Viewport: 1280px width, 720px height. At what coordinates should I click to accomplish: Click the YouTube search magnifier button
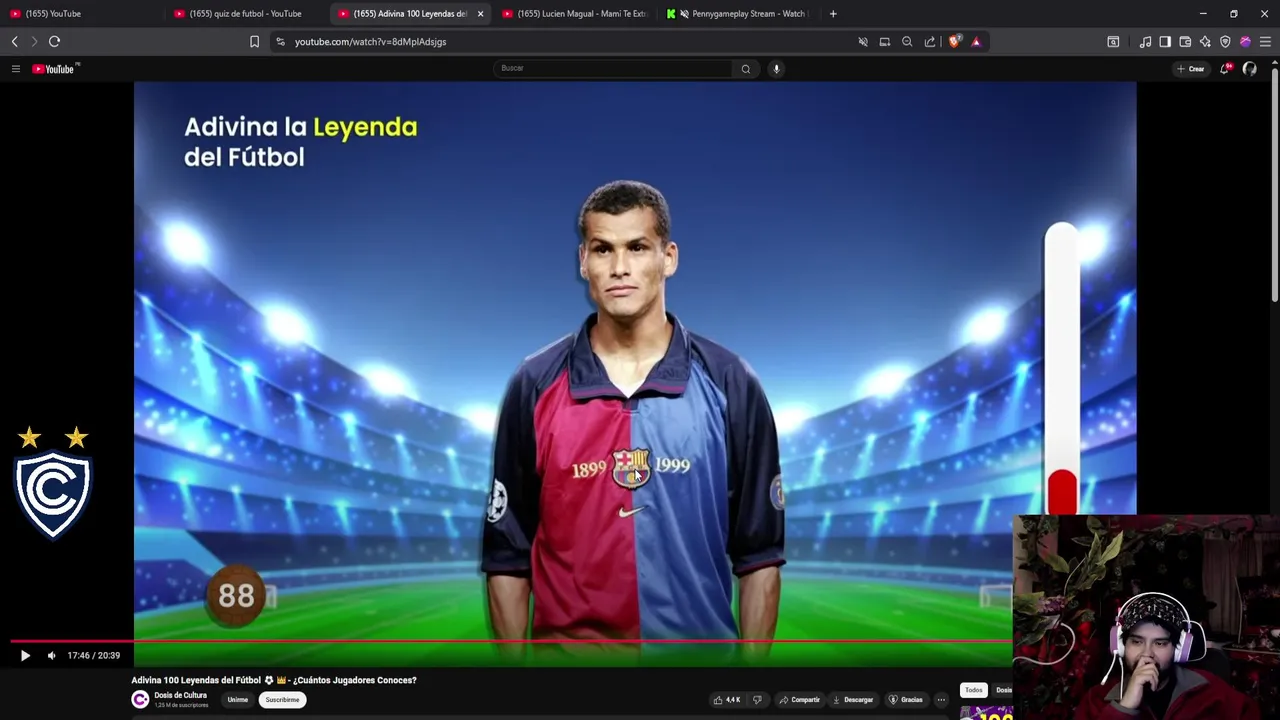pos(745,69)
